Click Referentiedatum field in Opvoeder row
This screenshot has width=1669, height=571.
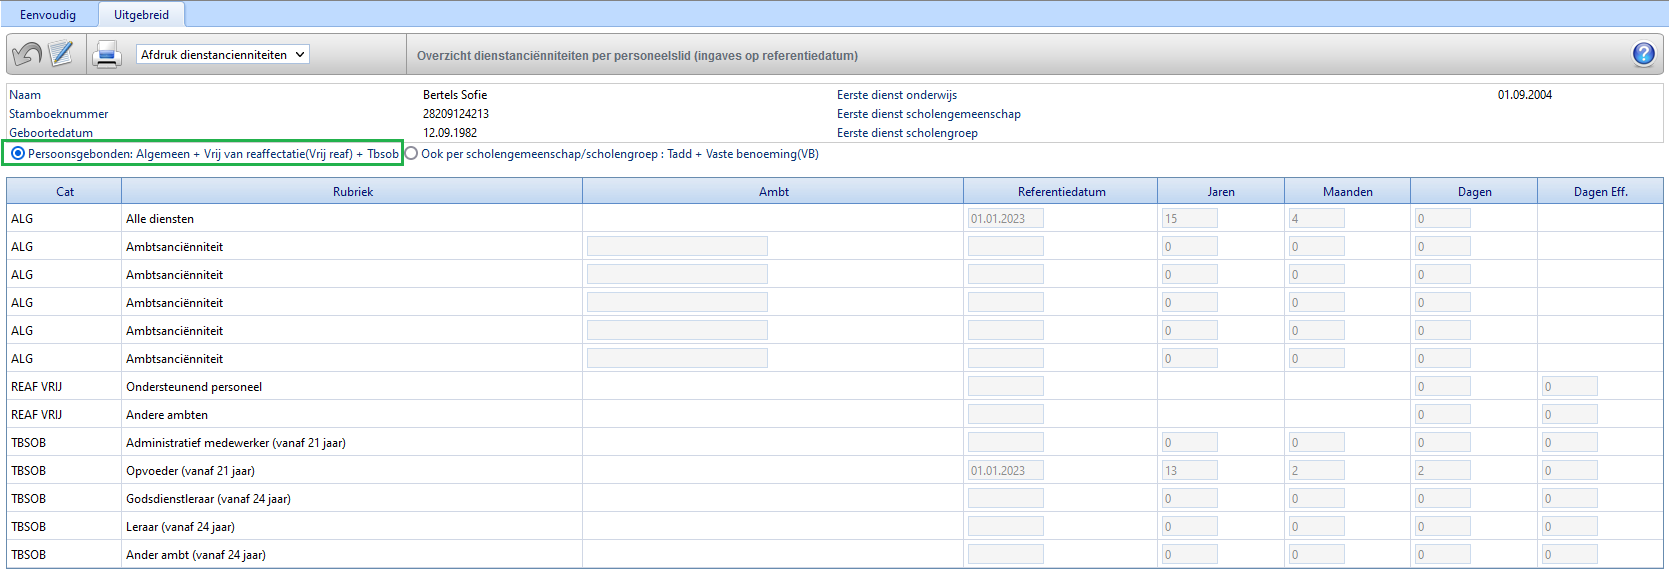1006,470
